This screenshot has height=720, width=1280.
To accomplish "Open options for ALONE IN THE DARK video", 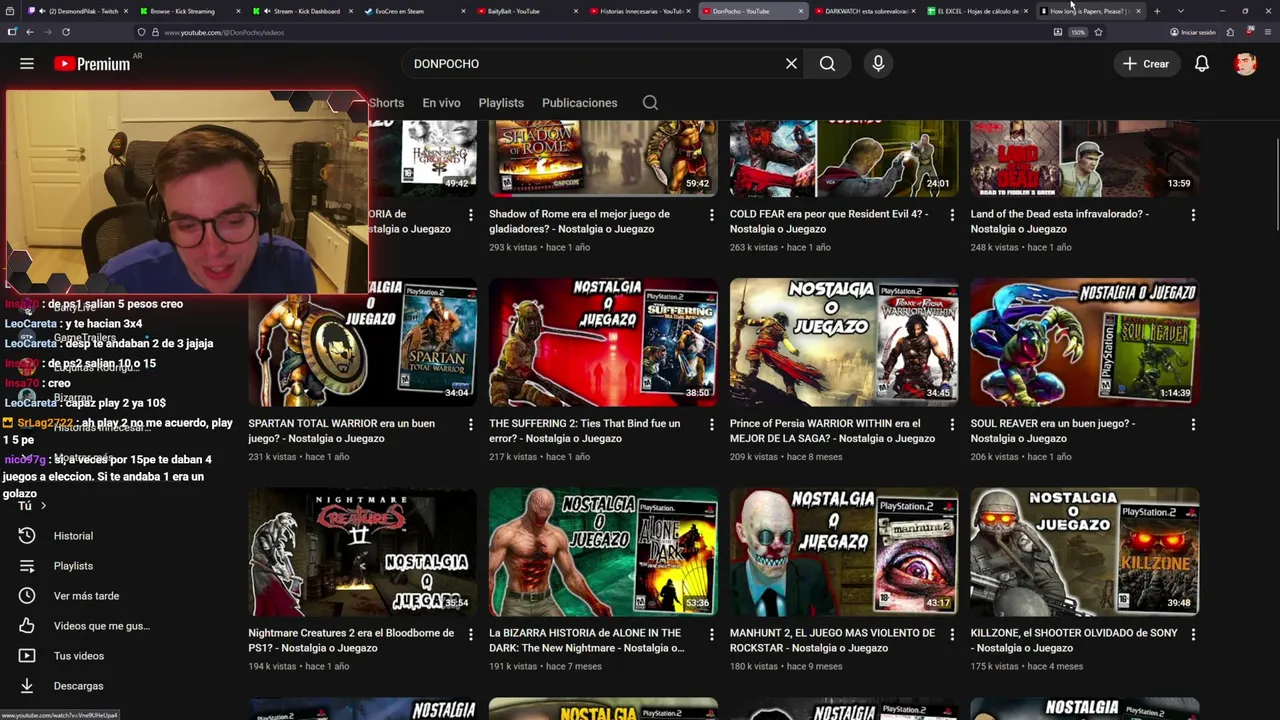I will (712, 634).
